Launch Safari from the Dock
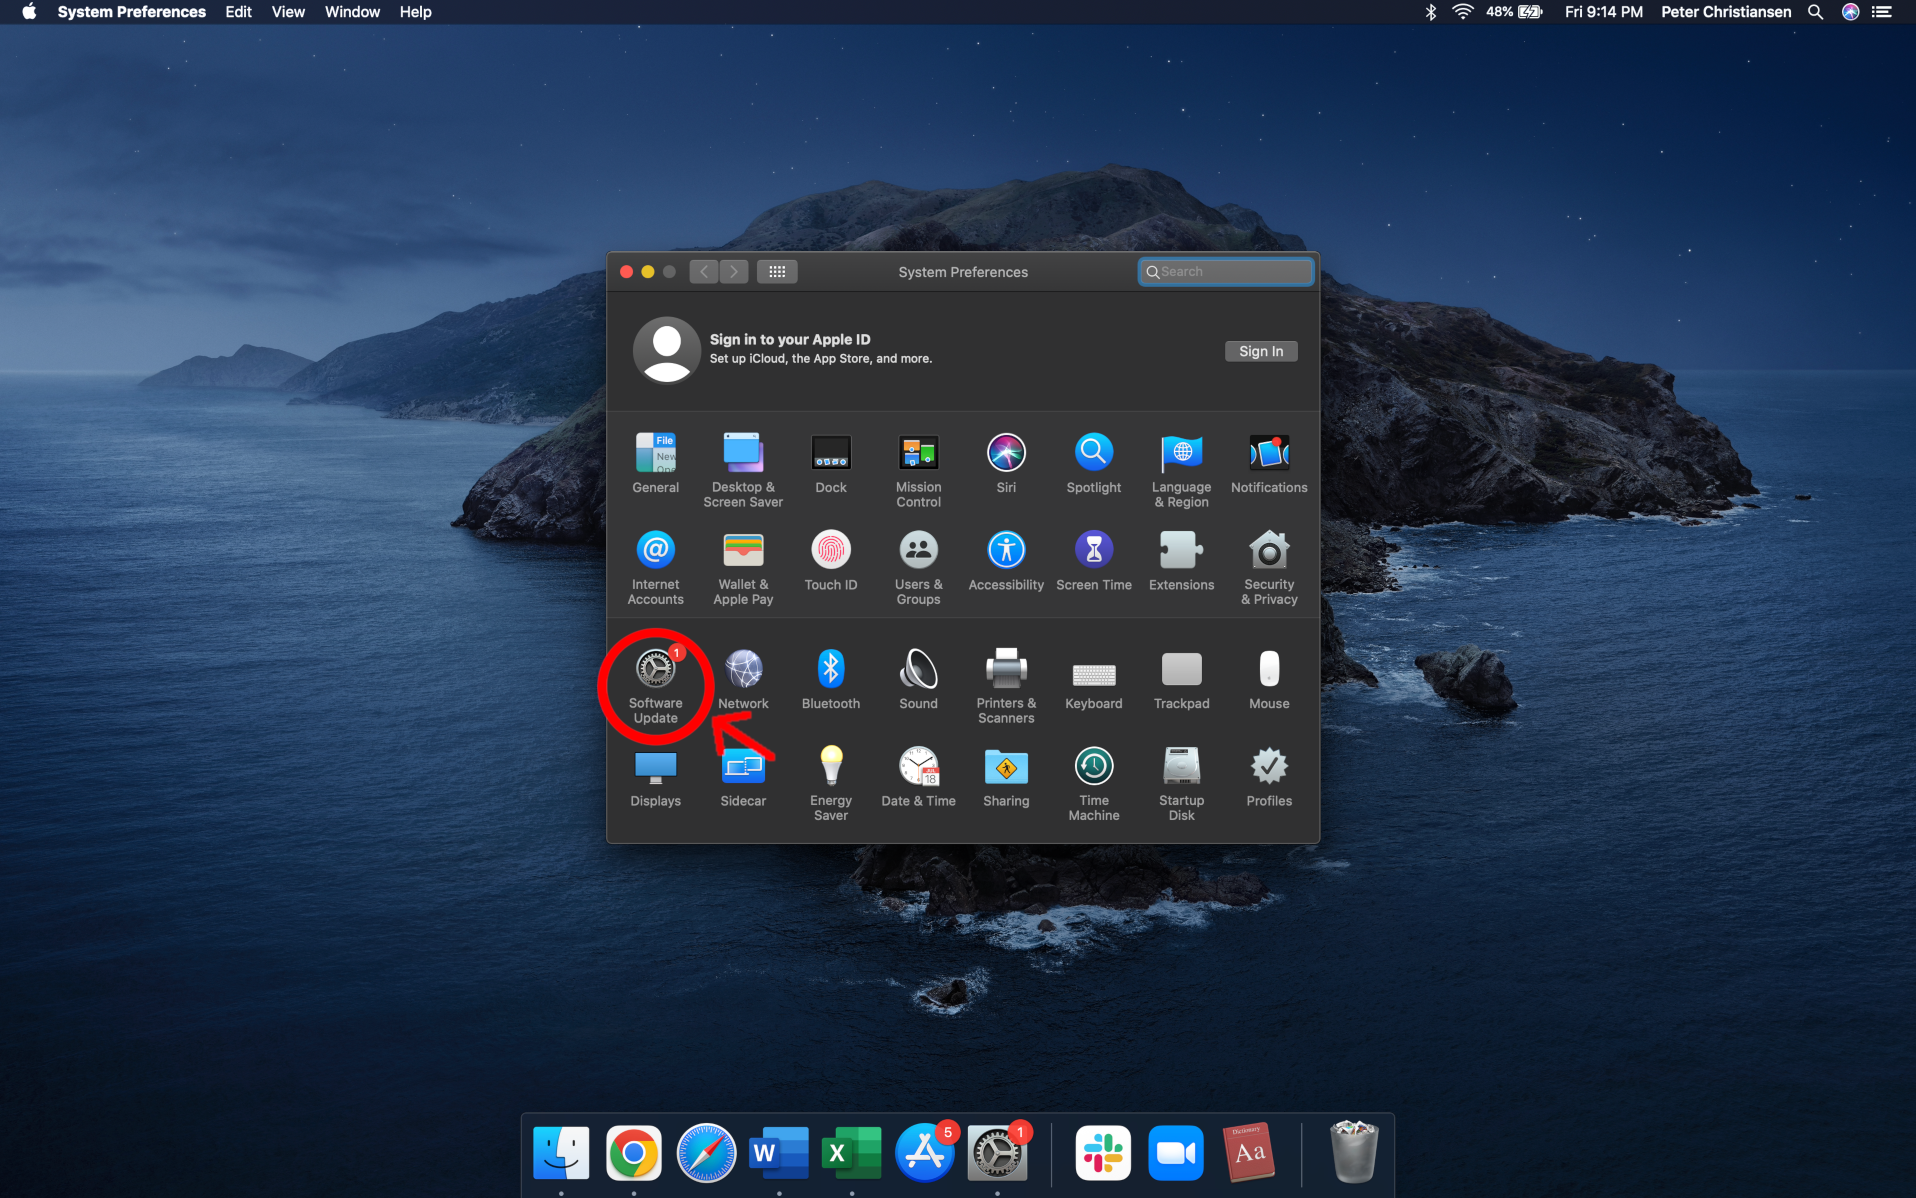 point(706,1153)
